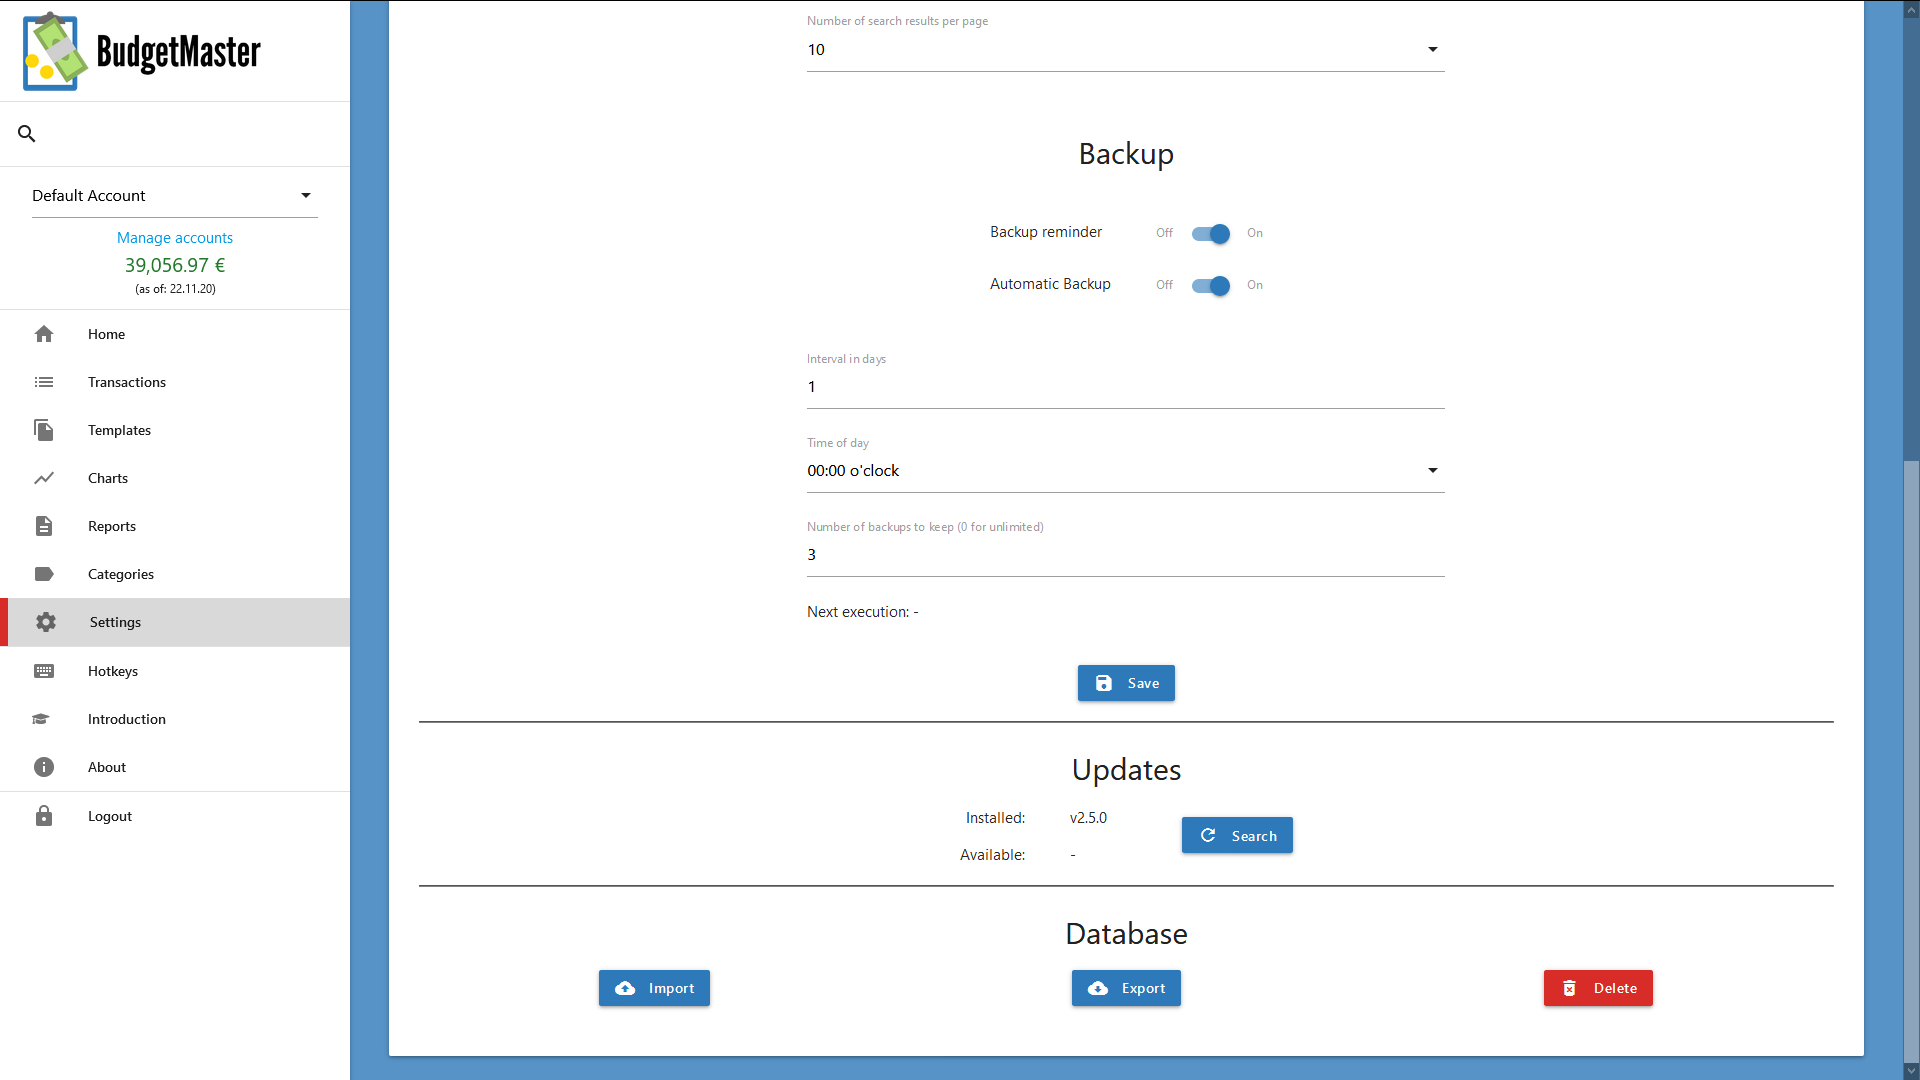Click the Hotkeys keyboard icon

coord(44,671)
